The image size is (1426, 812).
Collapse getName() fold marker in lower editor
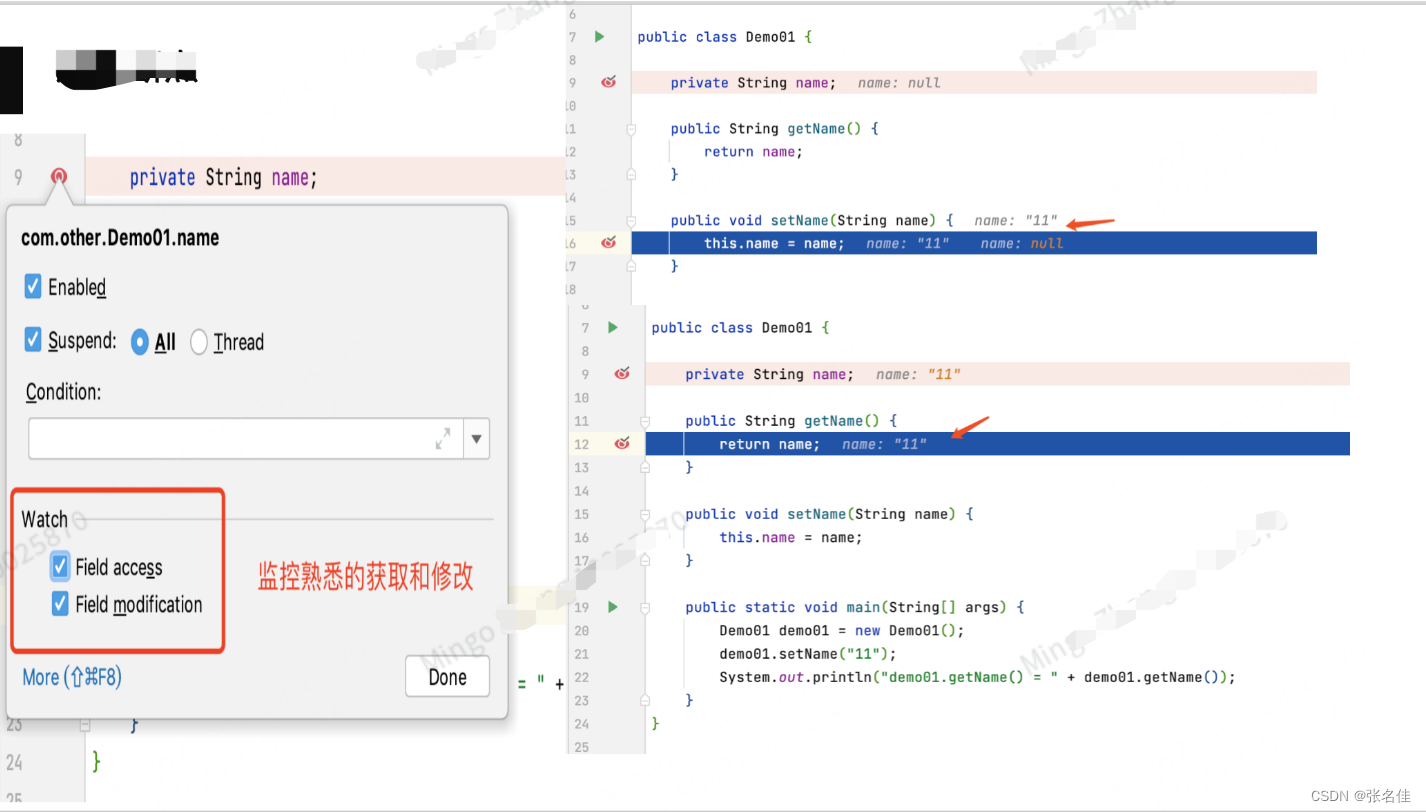pos(645,421)
